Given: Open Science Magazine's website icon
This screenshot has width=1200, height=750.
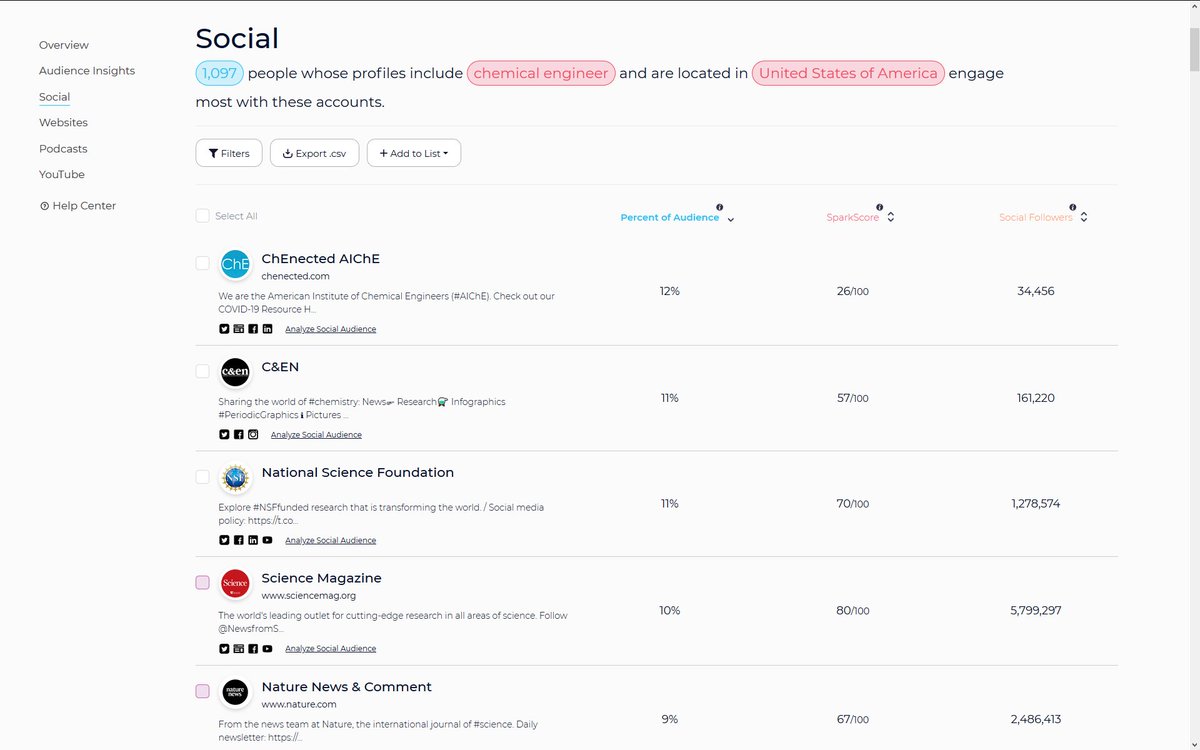Looking at the screenshot, I should (x=238, y=649).
